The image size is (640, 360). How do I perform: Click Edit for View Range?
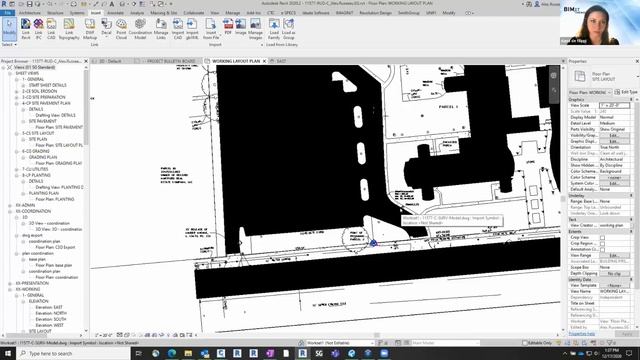point(614,255)
